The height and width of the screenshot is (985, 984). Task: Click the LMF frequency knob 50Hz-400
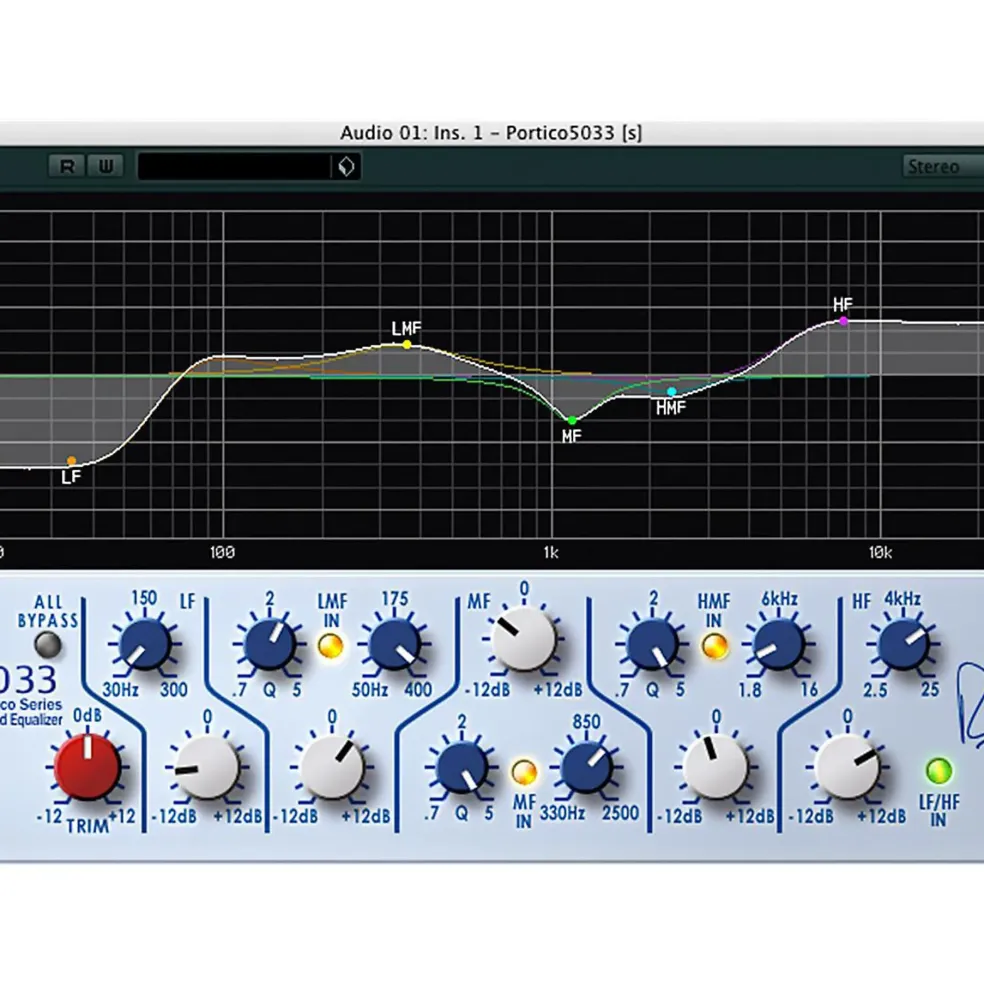coord(395,644)
